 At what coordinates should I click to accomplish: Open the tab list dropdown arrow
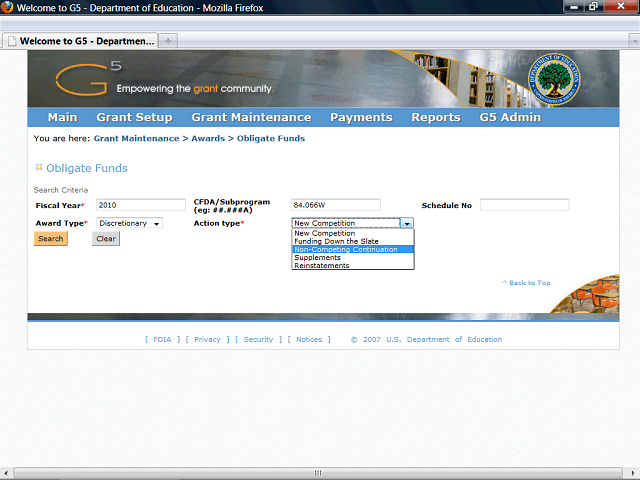(x=634, y=41)
